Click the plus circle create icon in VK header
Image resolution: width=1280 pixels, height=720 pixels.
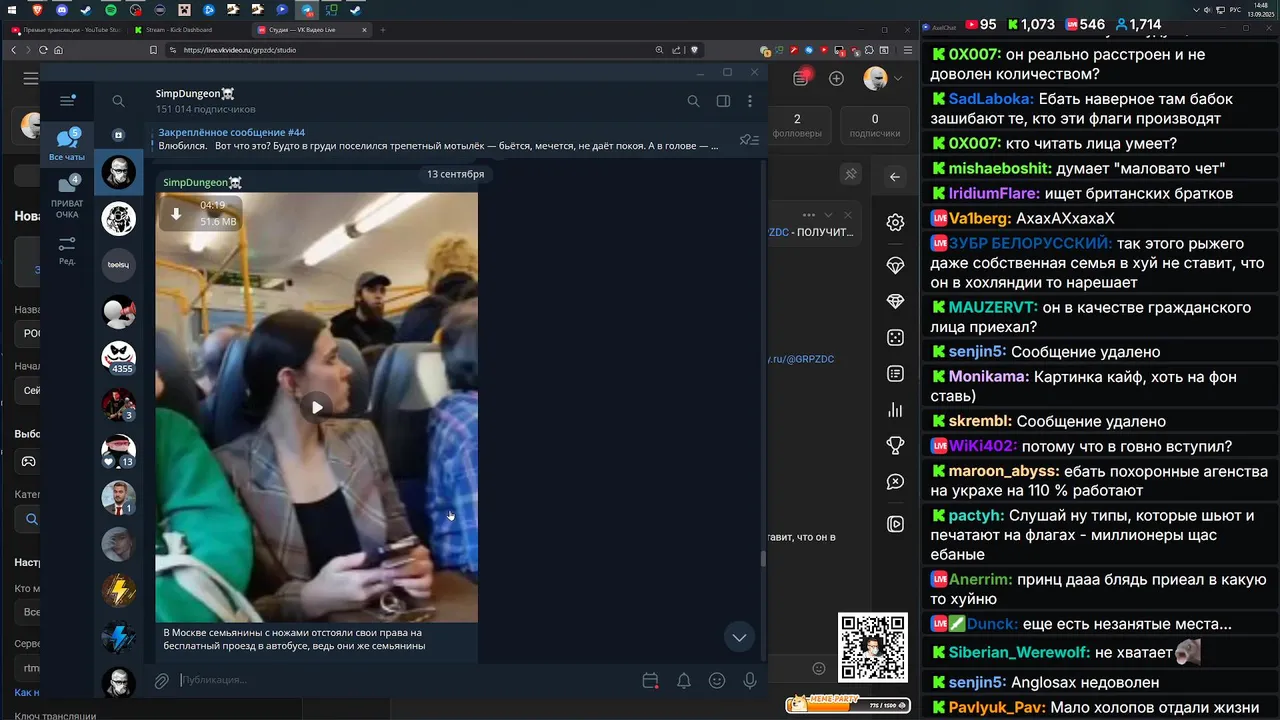pos(837,78)
